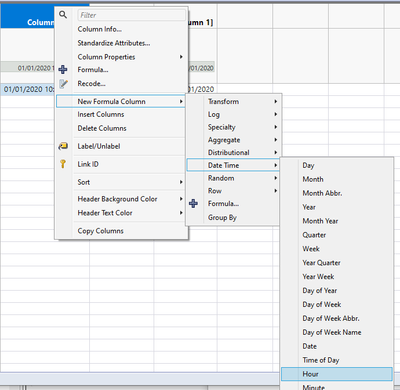Select the highlighted Hour option
The width and height of the screenshot is (400, 390).
tap(337, 374)
